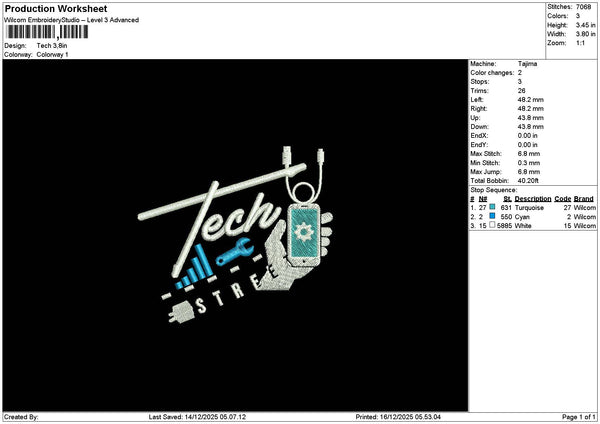
Task: Click the Turquoise color swatch in Stop Sequence
Action: (x=492, y=206)
